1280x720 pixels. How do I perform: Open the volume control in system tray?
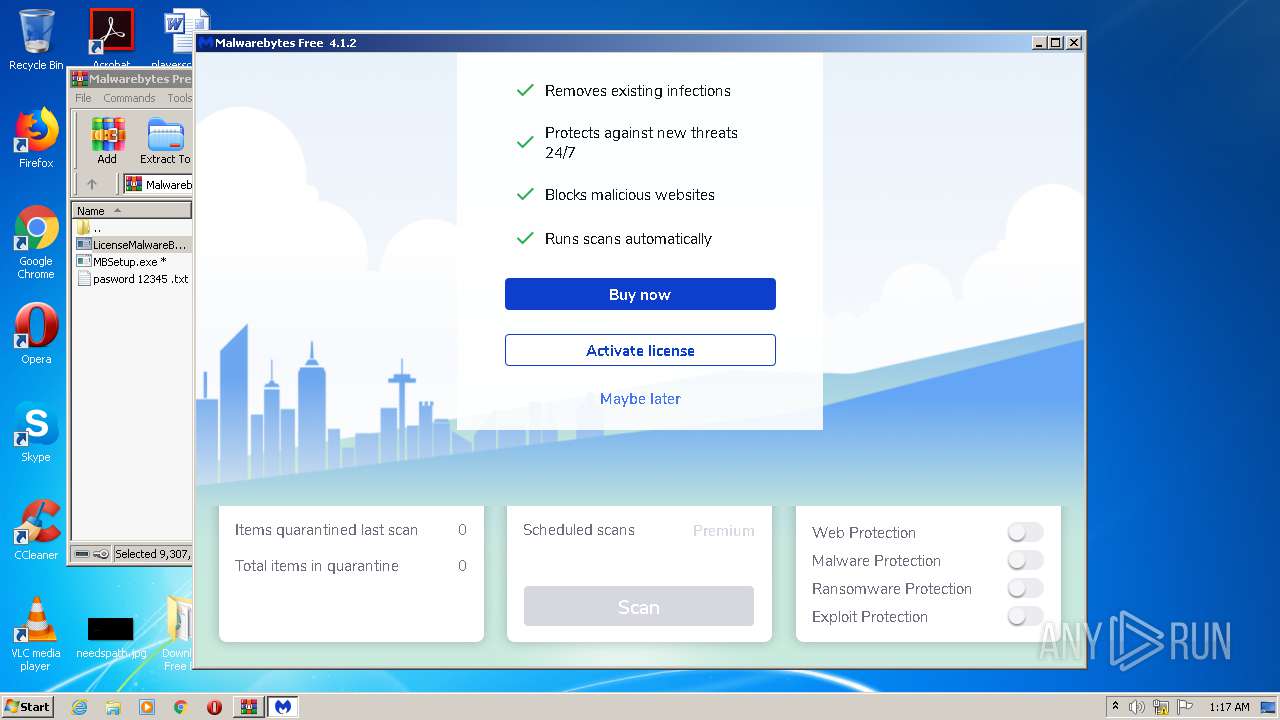point(1137,707)
